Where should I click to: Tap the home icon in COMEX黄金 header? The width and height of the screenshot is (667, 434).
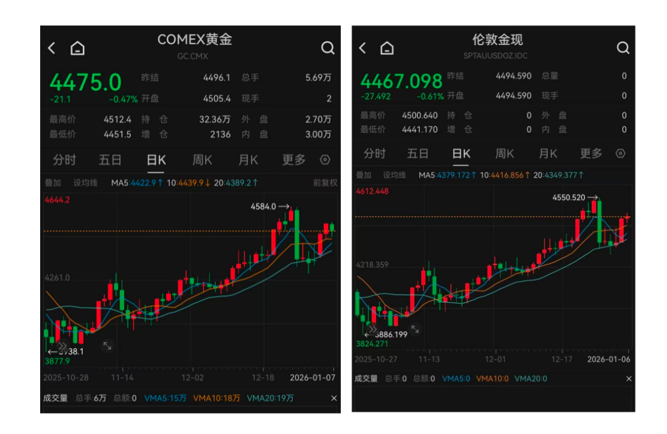coord(77,48)
